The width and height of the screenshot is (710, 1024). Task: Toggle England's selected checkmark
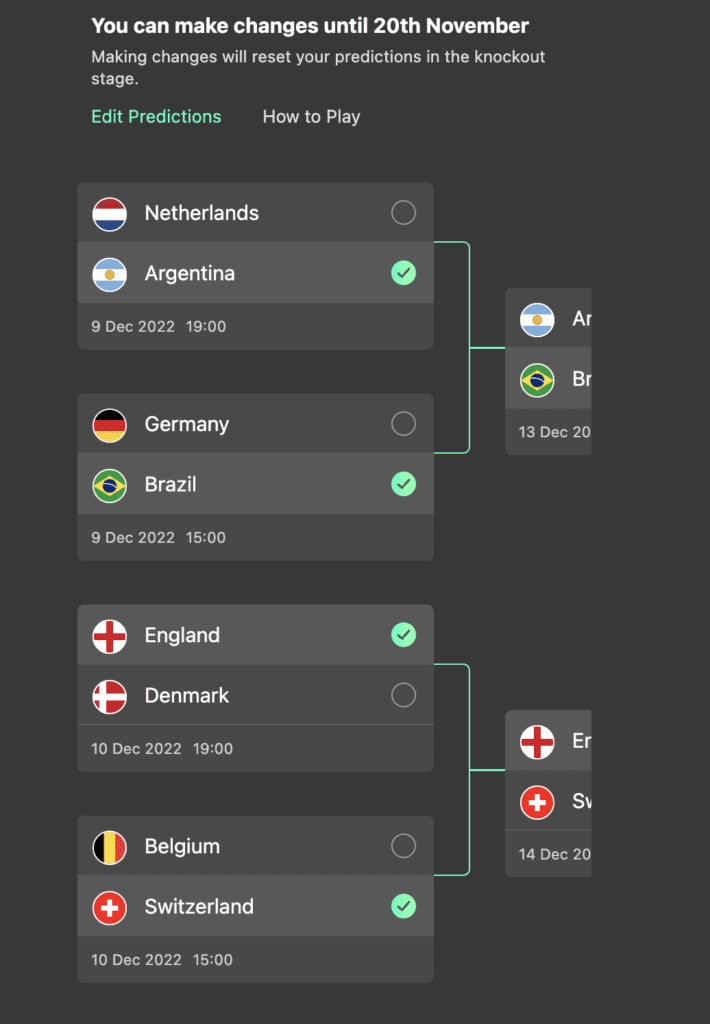403,635
